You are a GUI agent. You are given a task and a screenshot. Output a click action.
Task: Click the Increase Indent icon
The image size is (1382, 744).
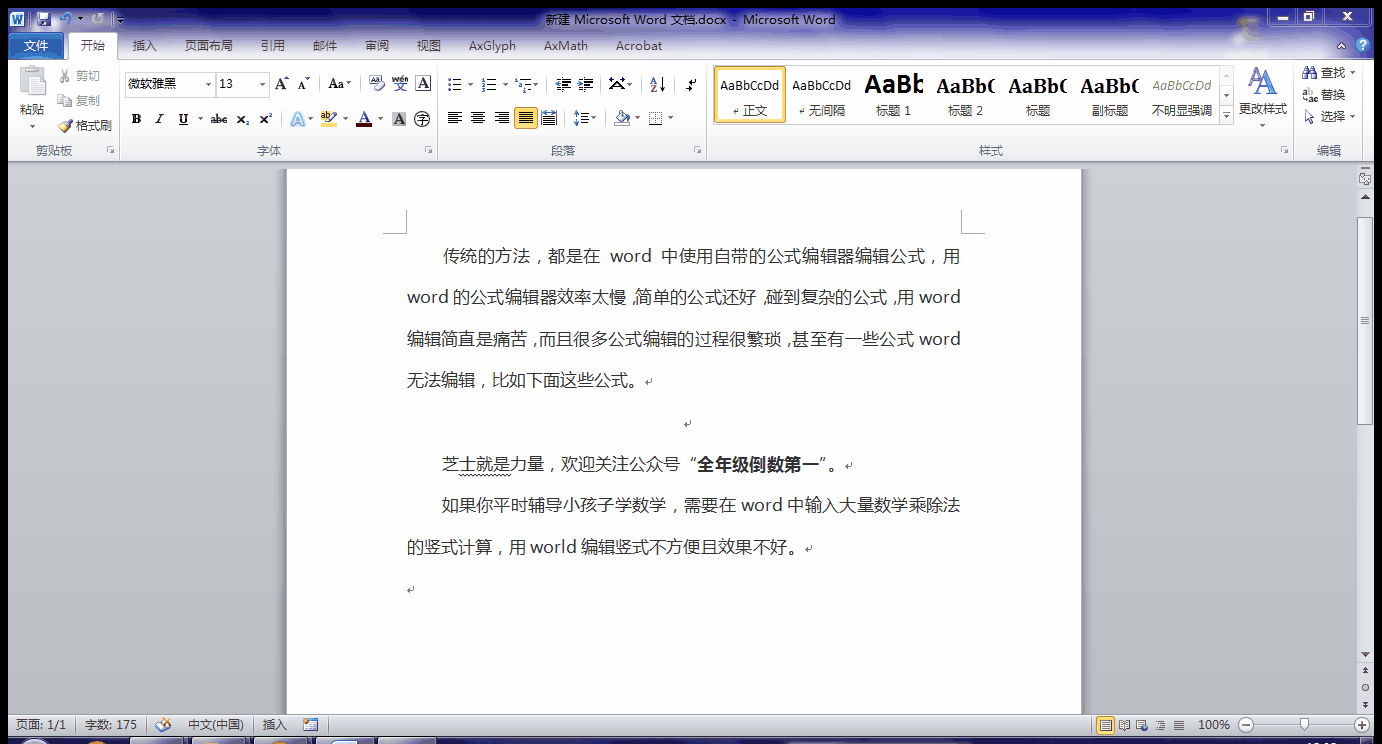(x=586, y=84)
